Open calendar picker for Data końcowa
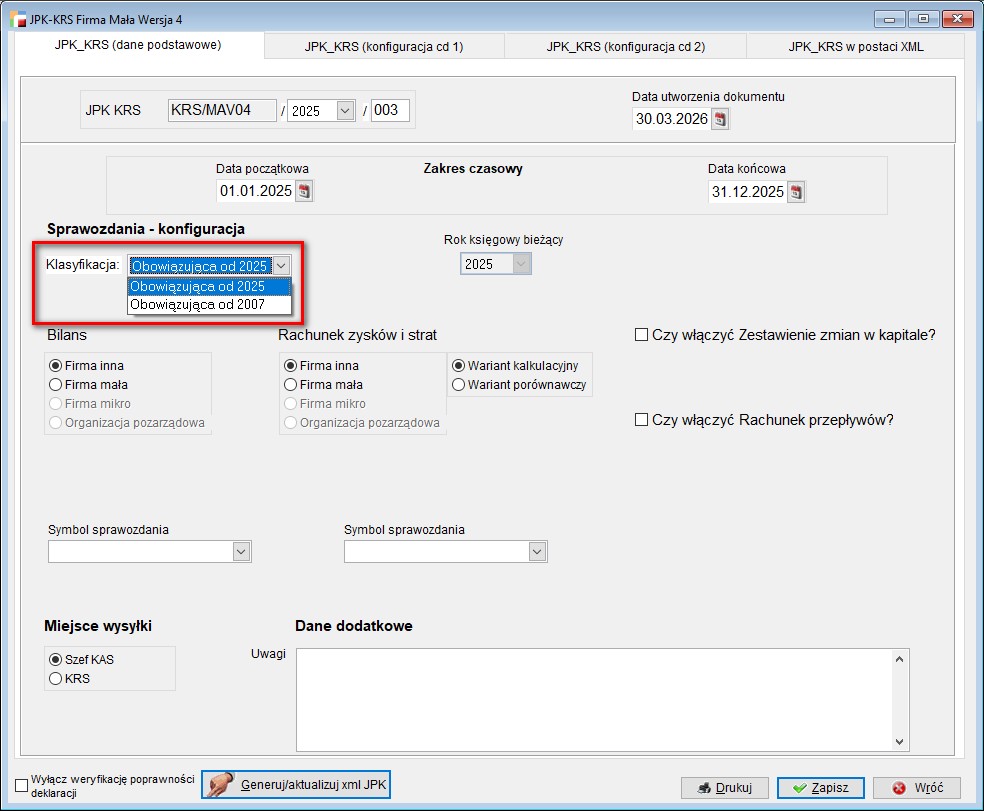 point(796,192)
